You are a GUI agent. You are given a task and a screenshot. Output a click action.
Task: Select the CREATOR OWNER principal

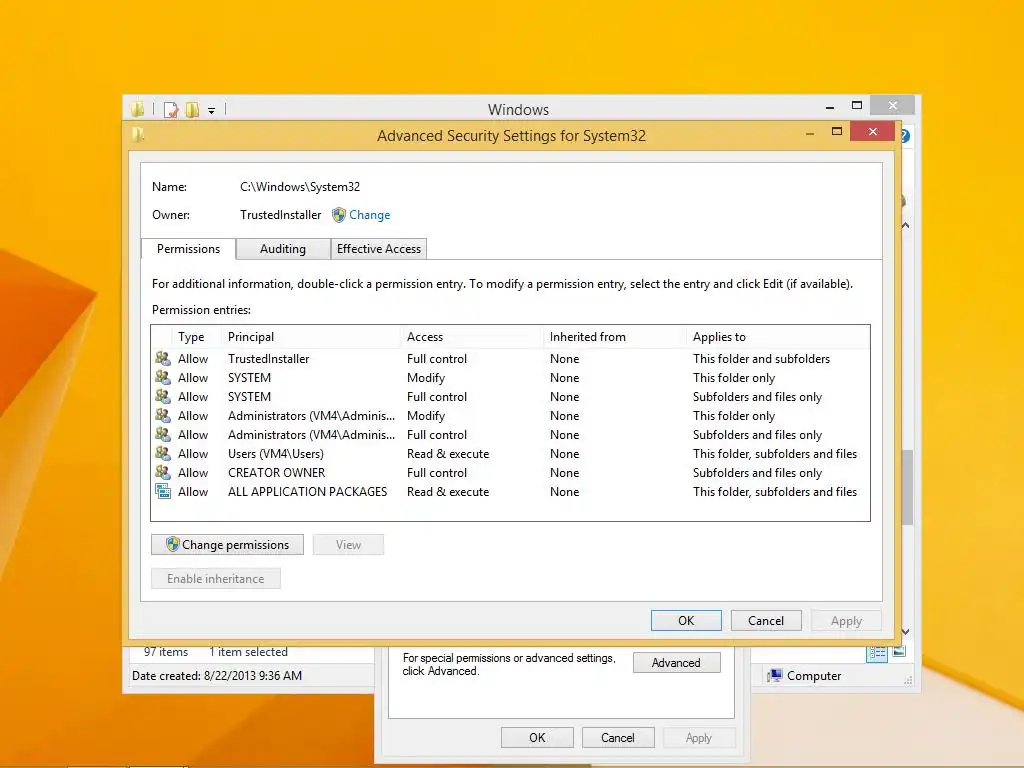point(276,472)
